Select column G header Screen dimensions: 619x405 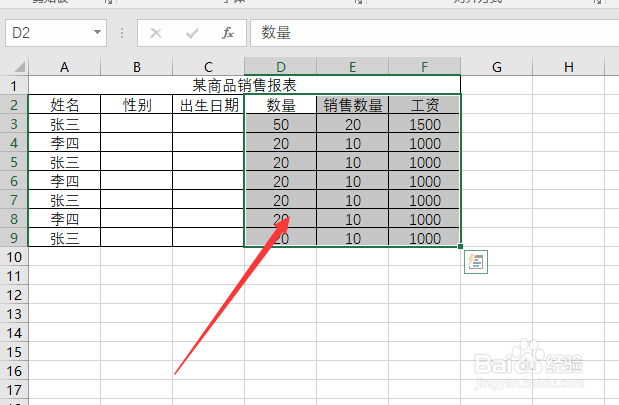[x=497, y=66]
